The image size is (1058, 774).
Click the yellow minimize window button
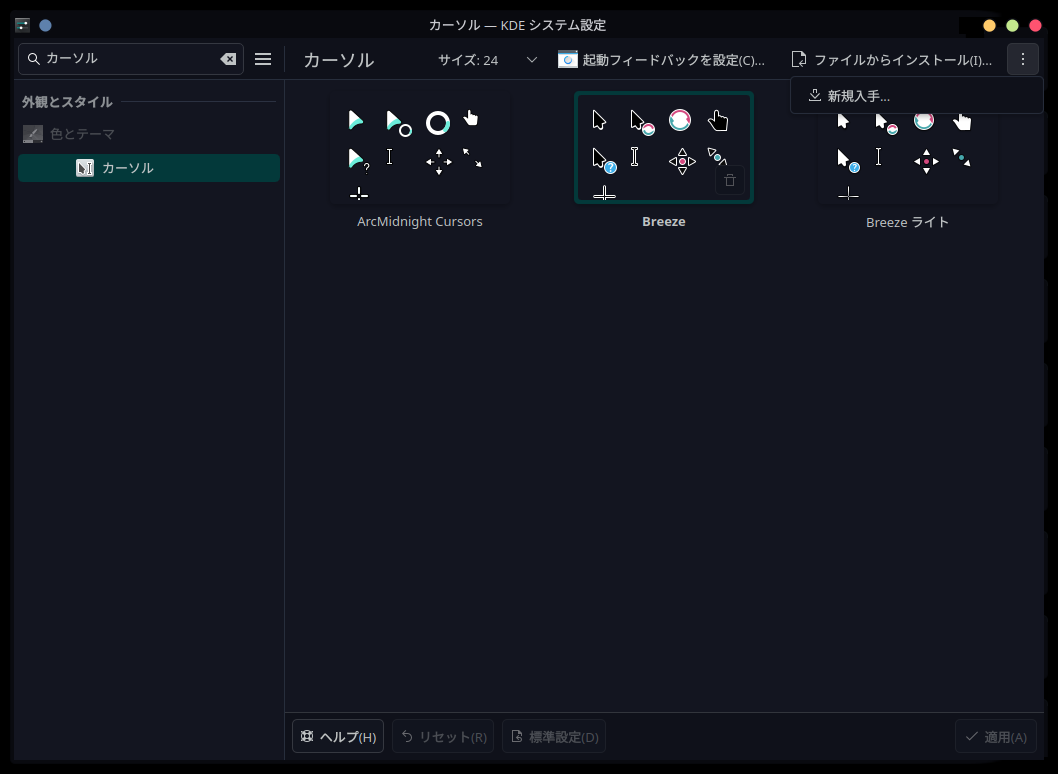(x=989, y=26)
